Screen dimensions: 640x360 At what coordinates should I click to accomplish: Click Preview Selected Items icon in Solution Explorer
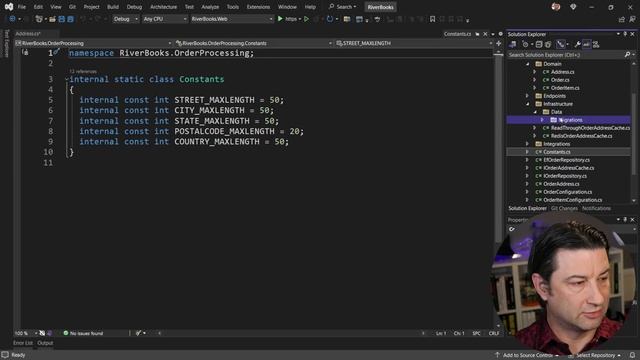587,44
